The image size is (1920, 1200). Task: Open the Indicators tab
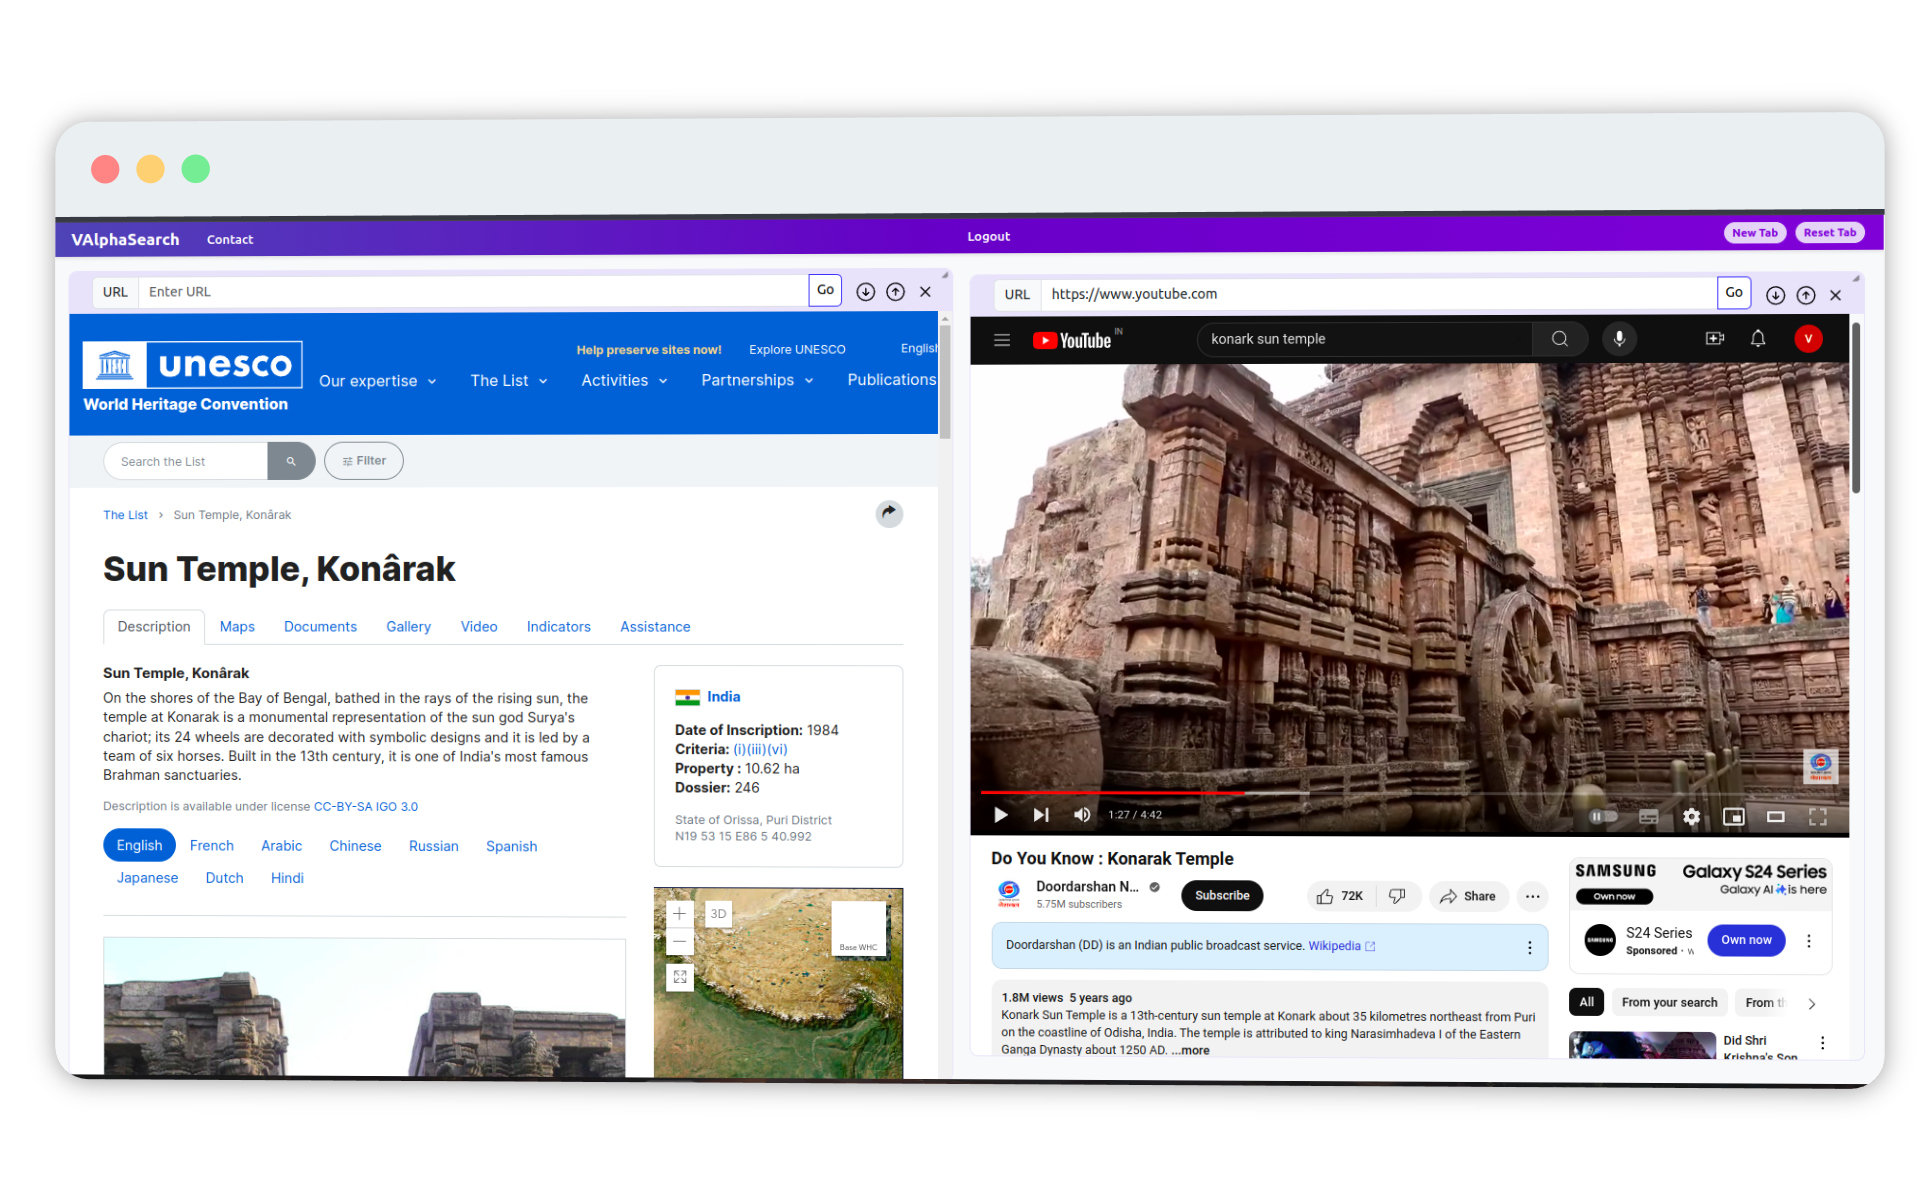(558, 627)
